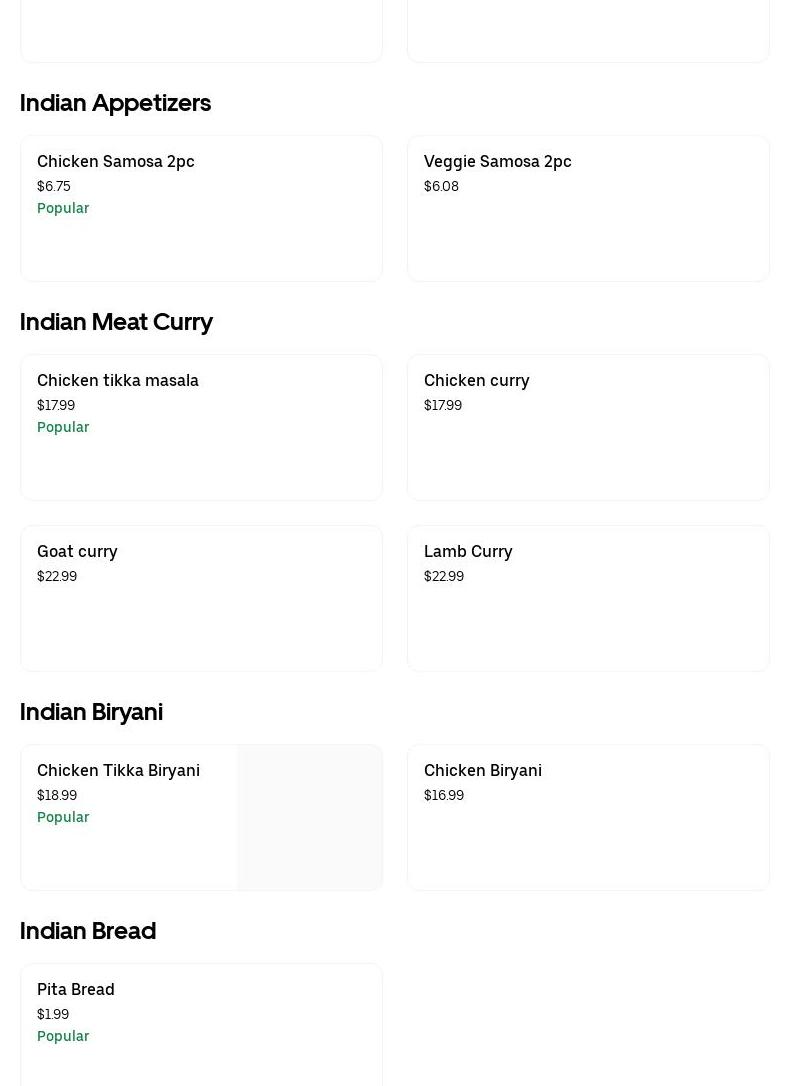The image size is (804, 1086).
Task: Pick the Chicken Tikka Biryani item
Action: [118, 770]
